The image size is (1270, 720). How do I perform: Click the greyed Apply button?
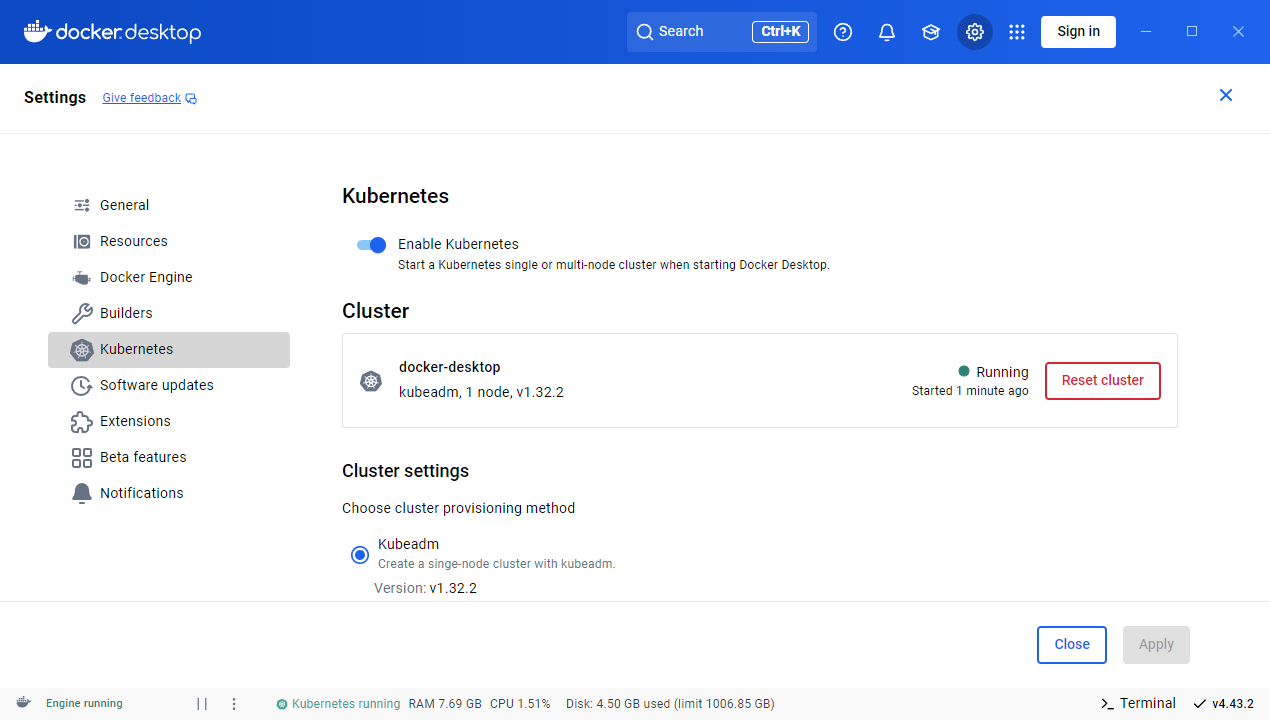click(x=1156, y=645)
